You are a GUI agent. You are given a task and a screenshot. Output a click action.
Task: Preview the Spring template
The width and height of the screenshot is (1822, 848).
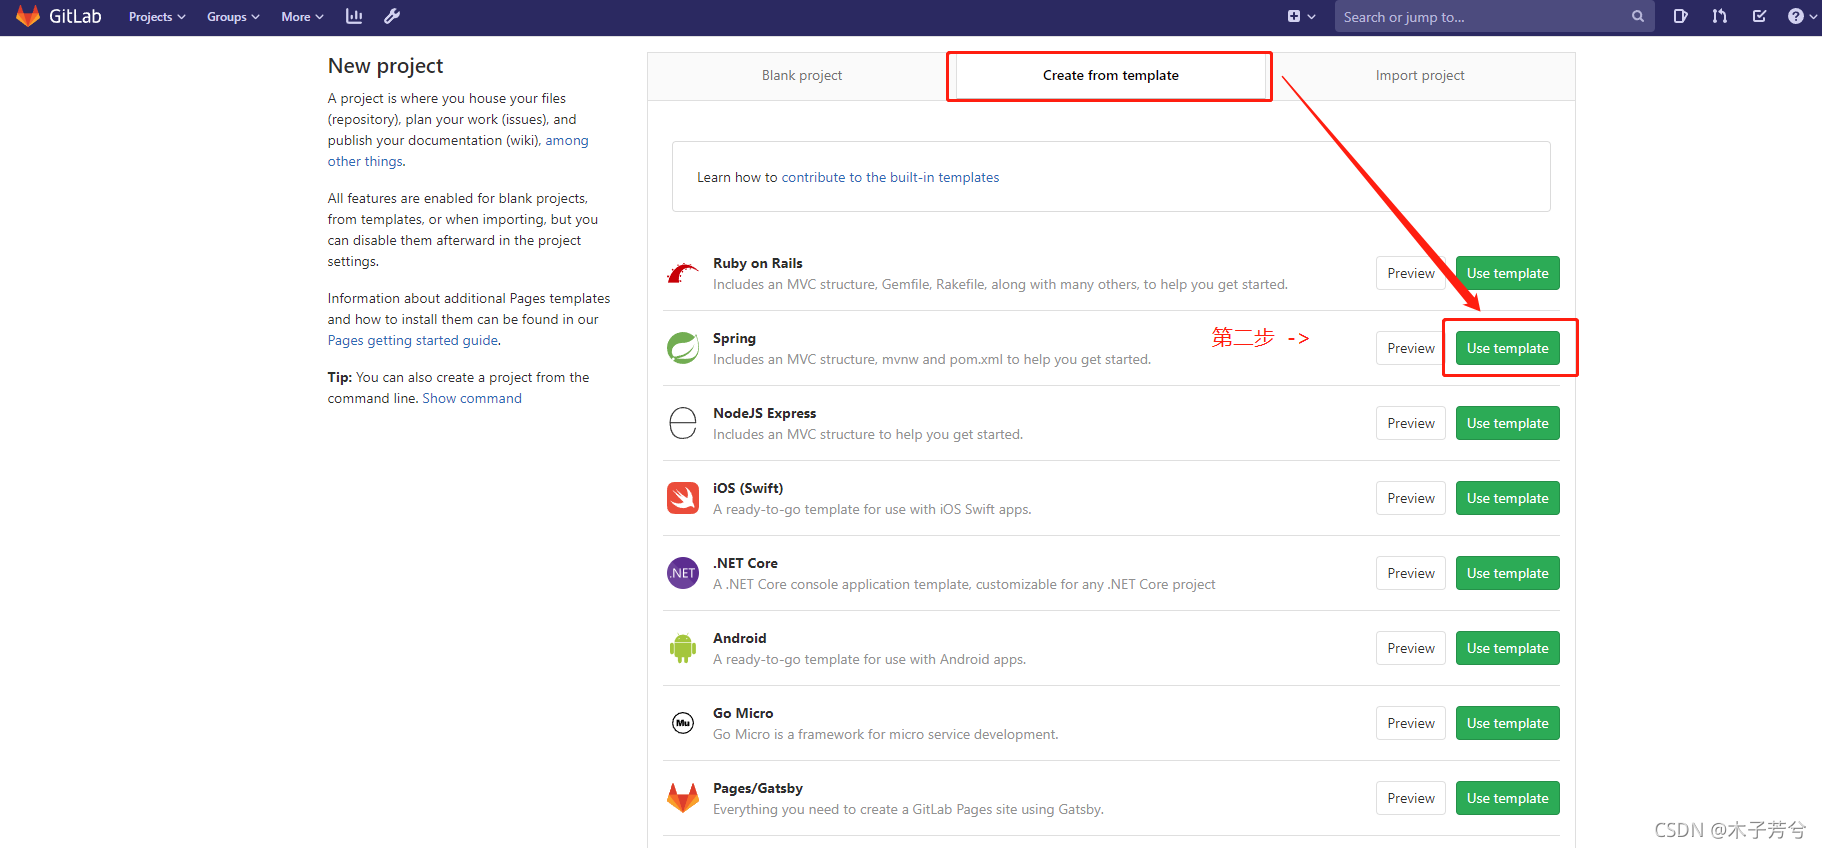click(1411, 348)
